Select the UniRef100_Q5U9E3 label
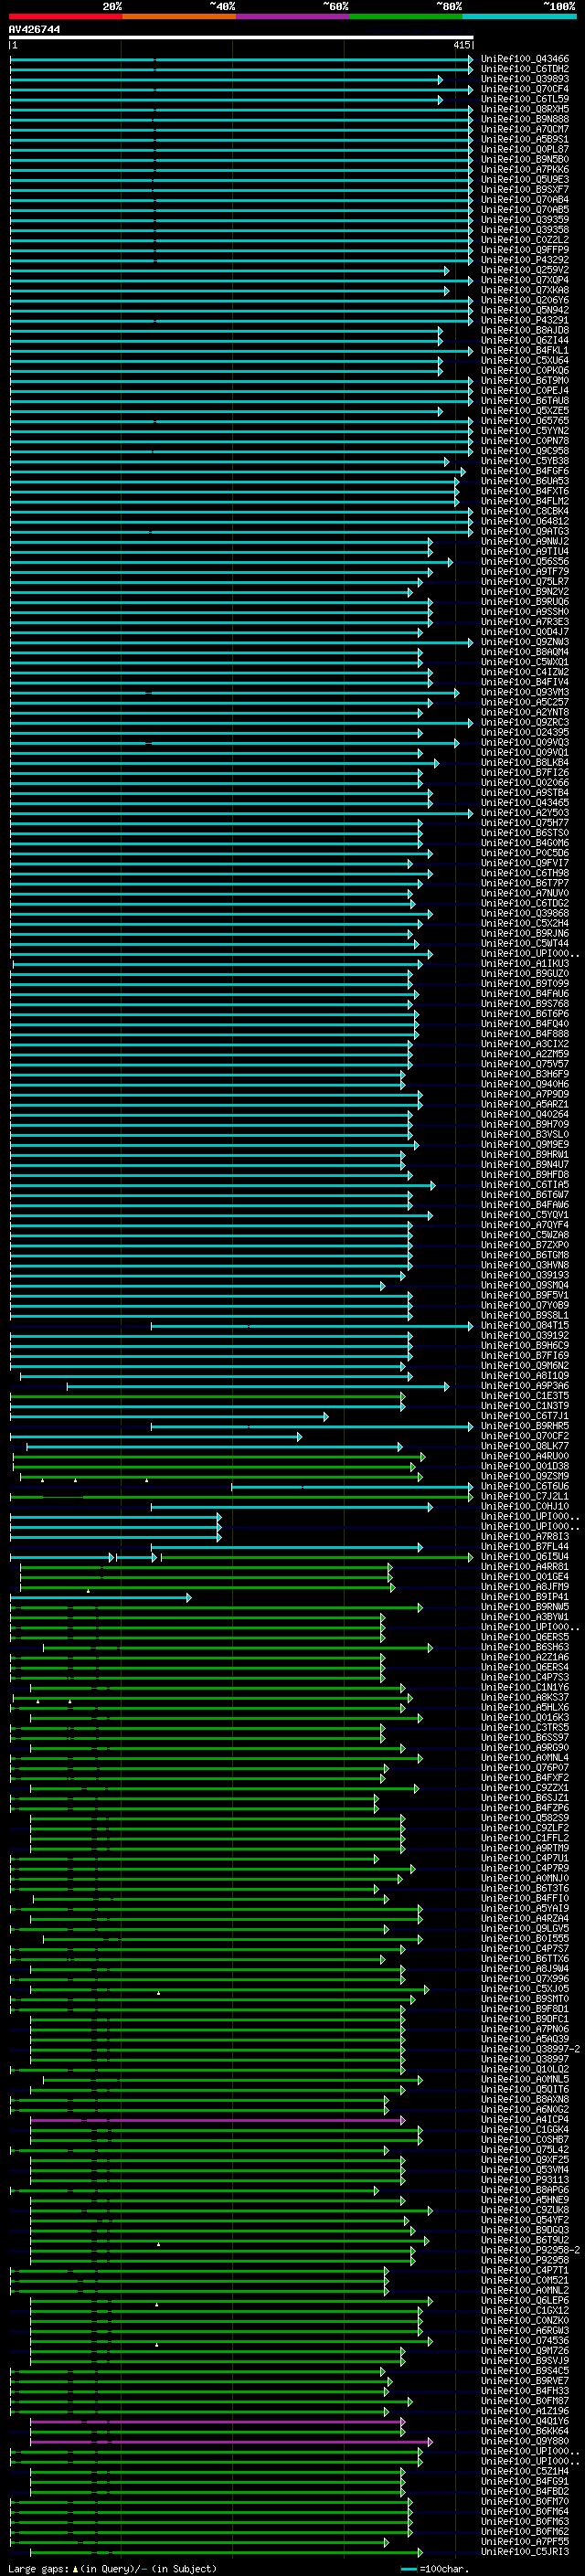 point(525,179)
